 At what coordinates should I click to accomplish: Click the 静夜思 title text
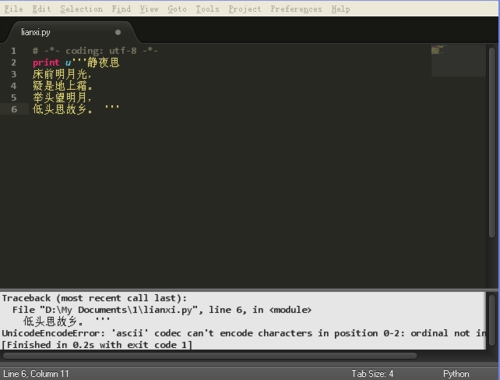point(103,62)
